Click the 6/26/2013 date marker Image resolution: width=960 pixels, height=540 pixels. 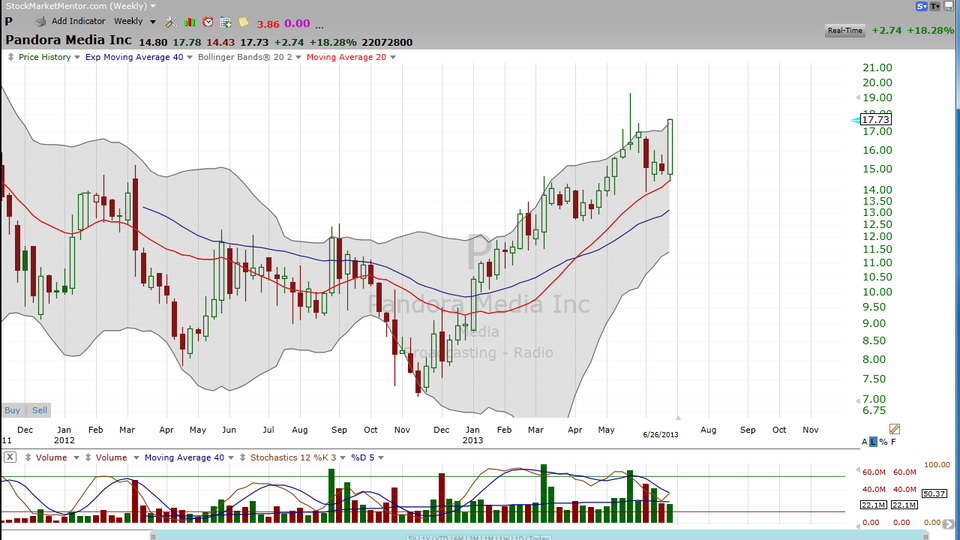point(661,435)
